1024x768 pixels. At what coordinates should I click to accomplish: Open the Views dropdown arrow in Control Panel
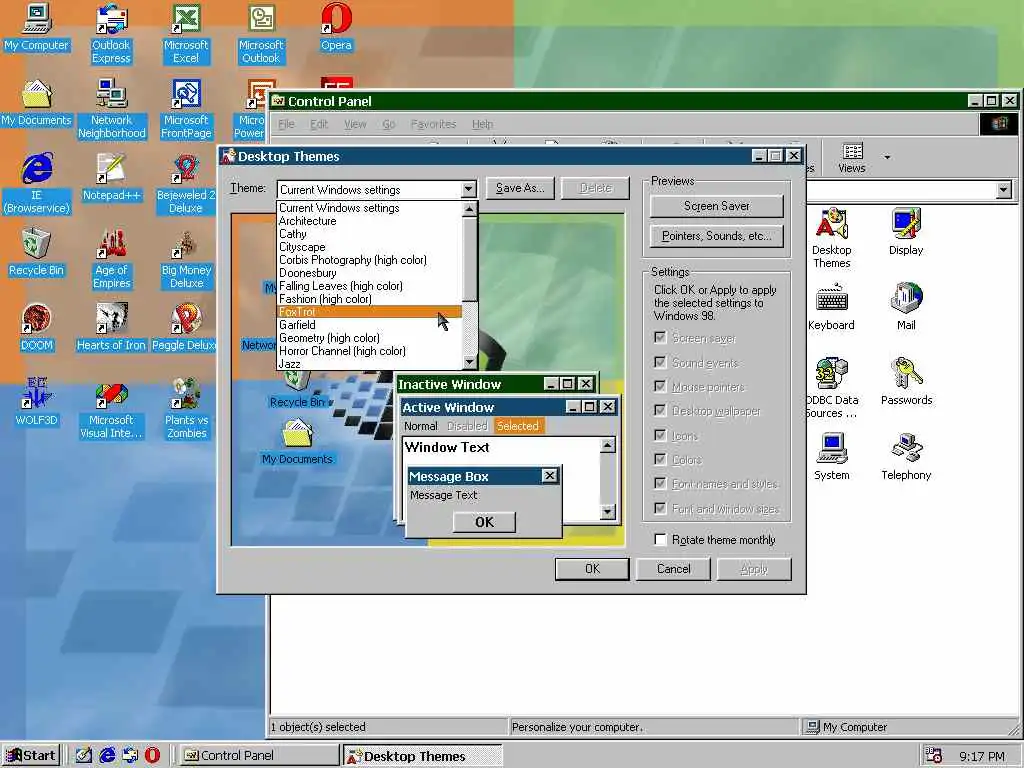(887, 157)
